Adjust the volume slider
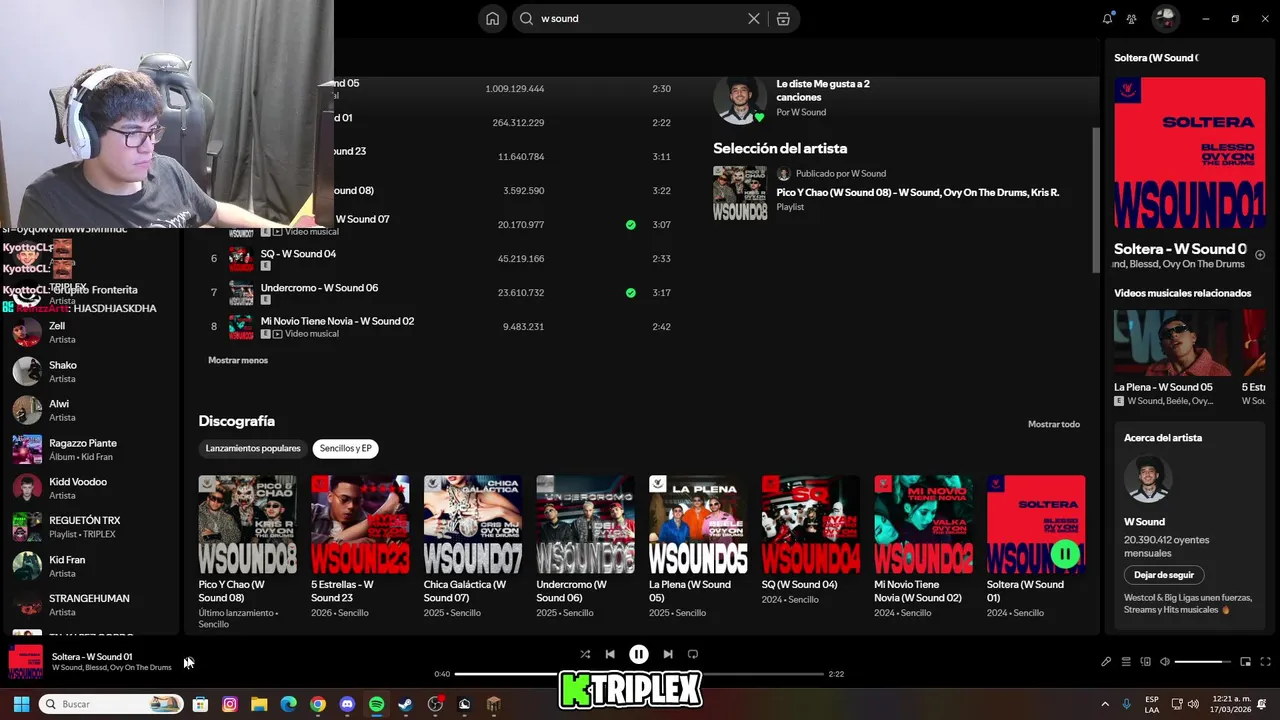This screenshot has width=1280, height=720. coord(1203,662)
